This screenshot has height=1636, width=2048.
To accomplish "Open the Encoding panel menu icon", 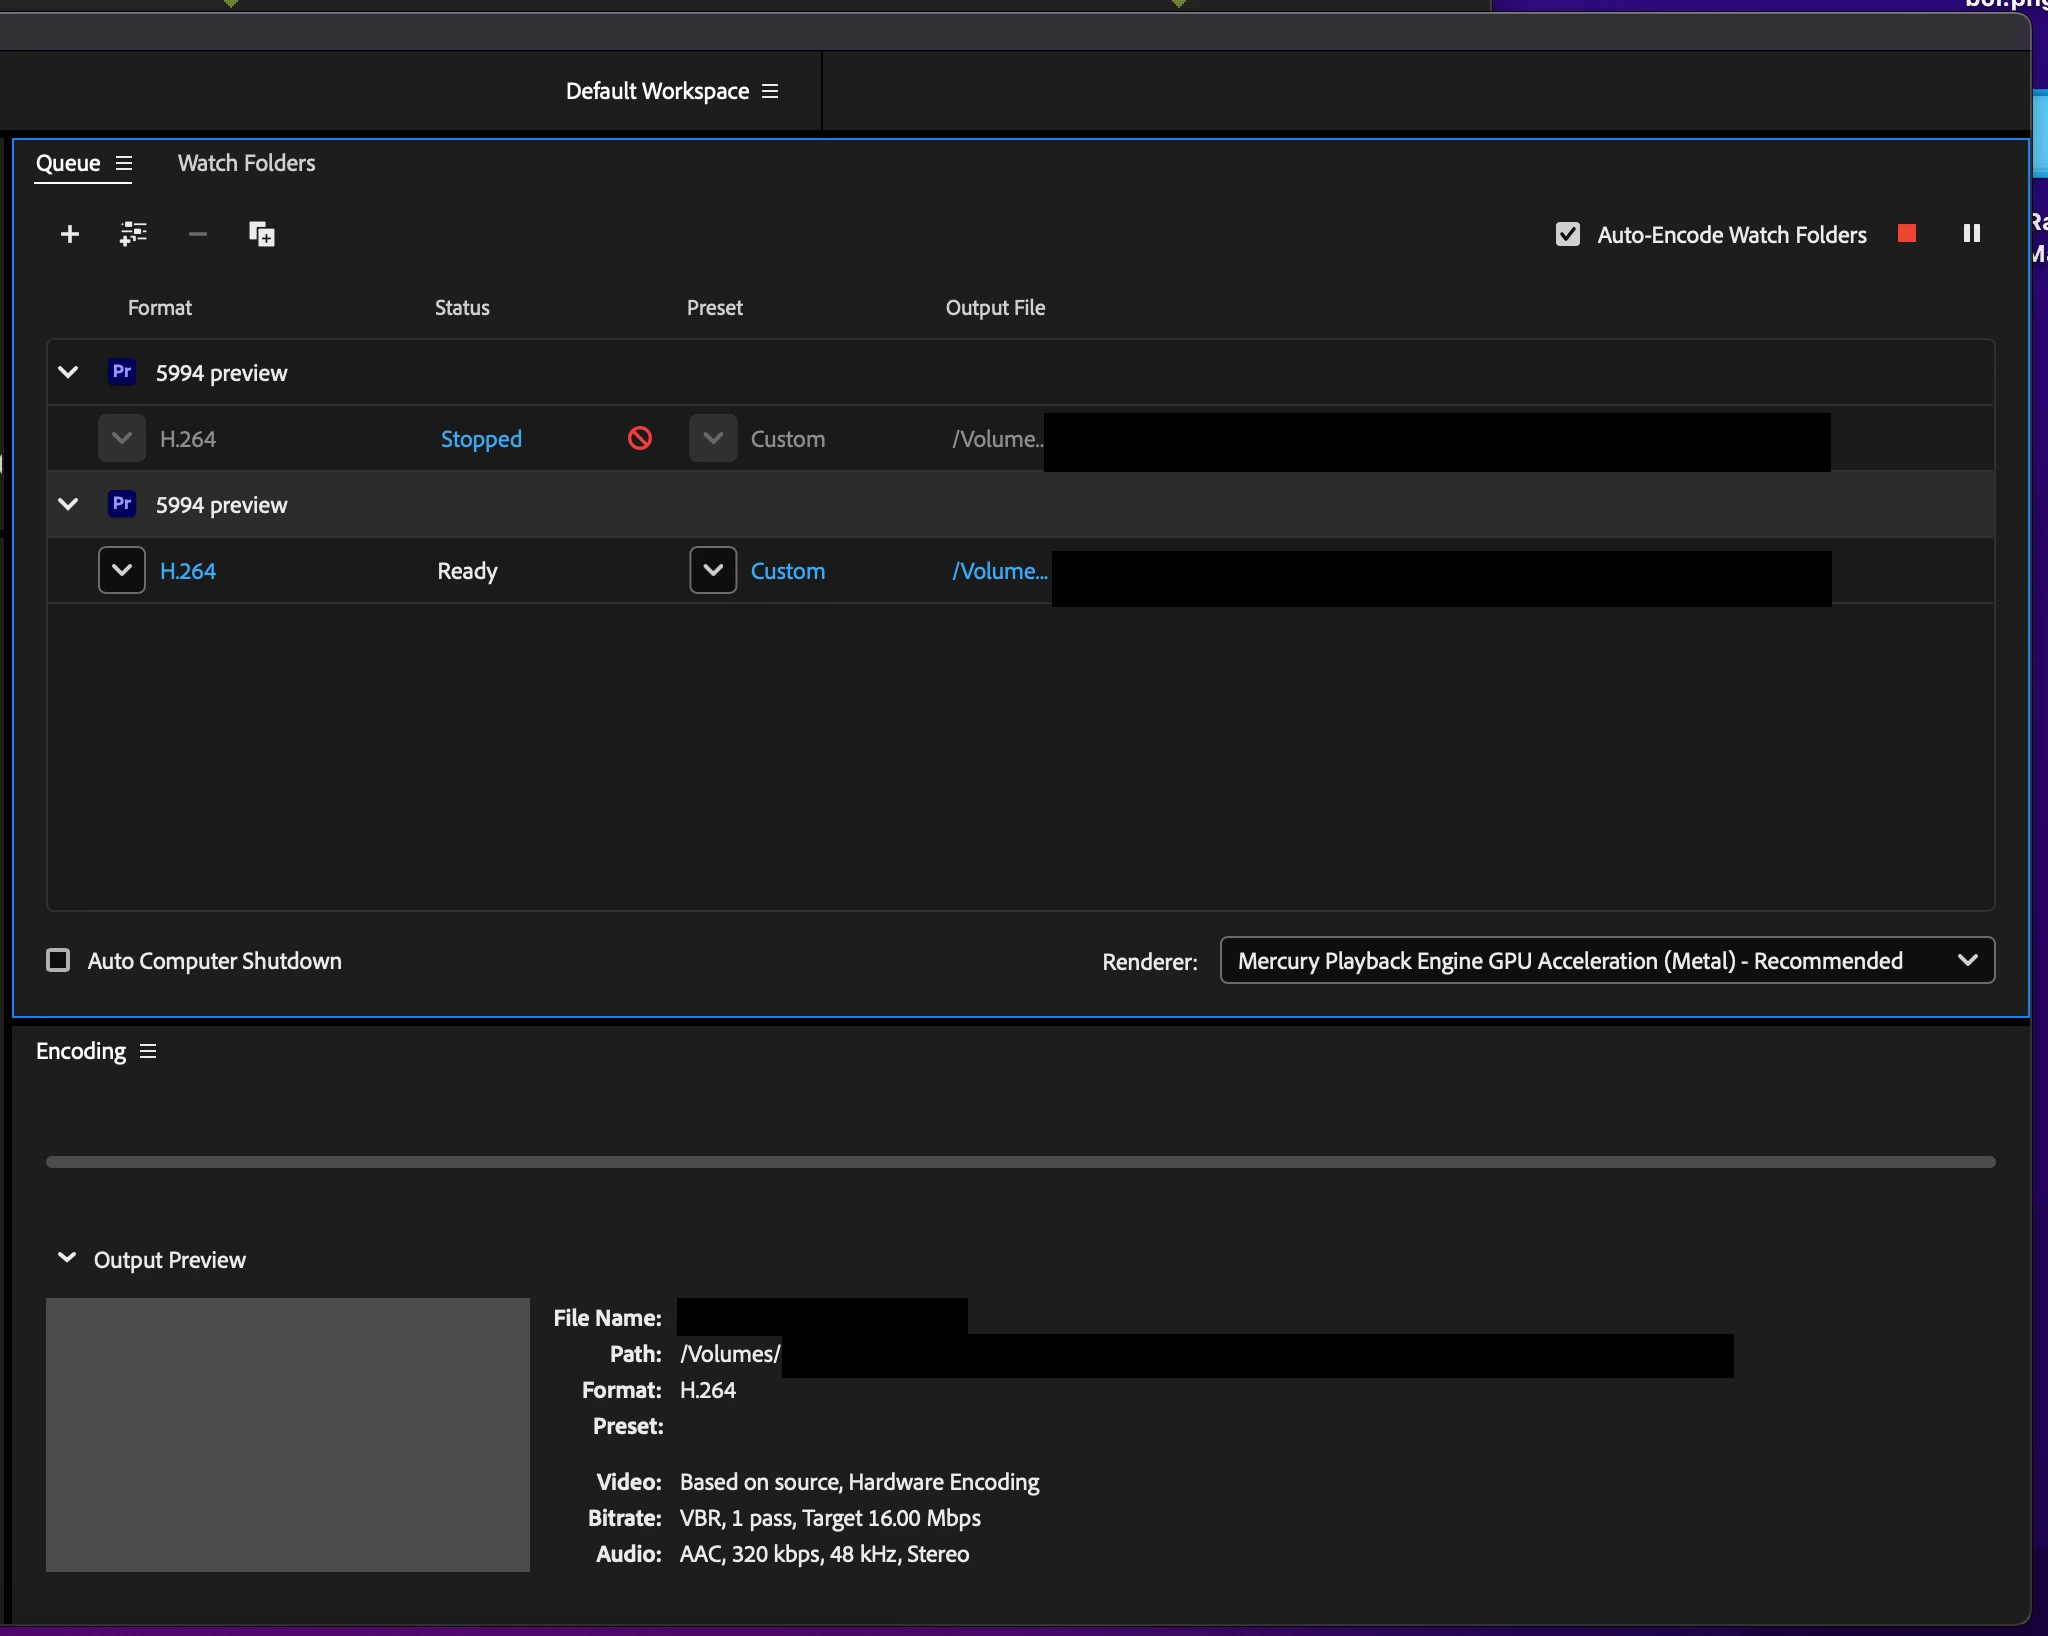I will (148, 1051).
